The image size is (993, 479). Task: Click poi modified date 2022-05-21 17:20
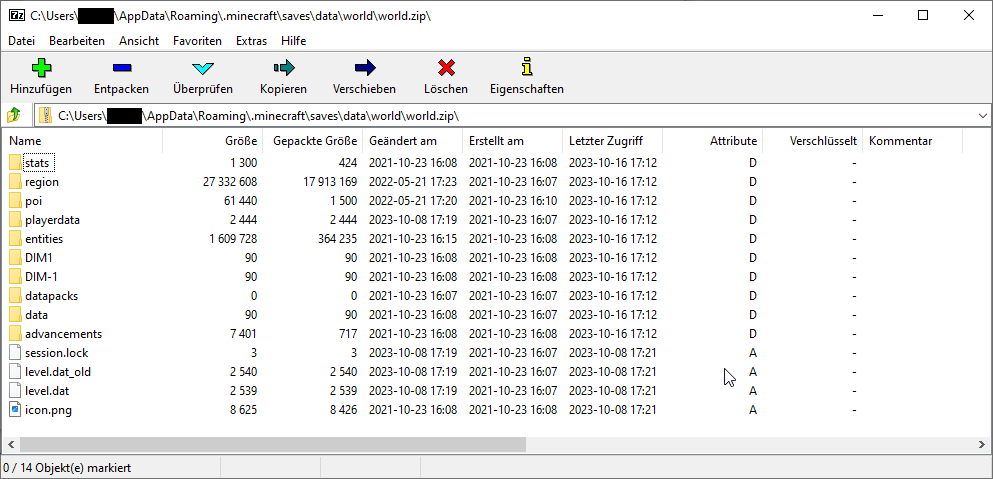(413, 201)
